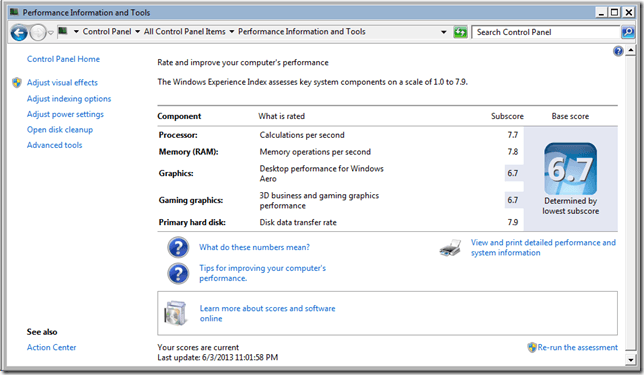Image resolution: width=644 pixels, height=375 pixels.
Task: Expand dropdown arrow before Control Panel breadcrumb
Action: click(x=76, y=32)
